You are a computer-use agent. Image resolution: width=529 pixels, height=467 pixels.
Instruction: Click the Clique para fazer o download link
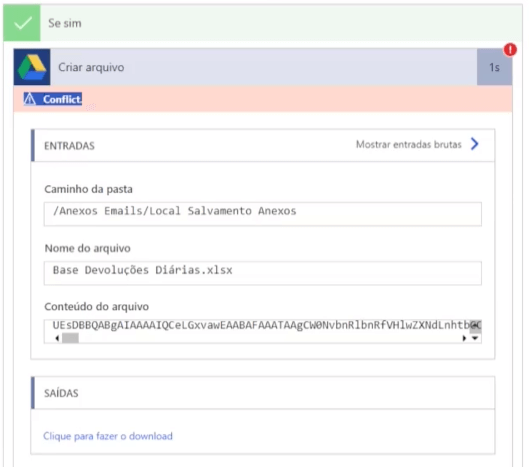pyautogui.click(x=108, y=436)
